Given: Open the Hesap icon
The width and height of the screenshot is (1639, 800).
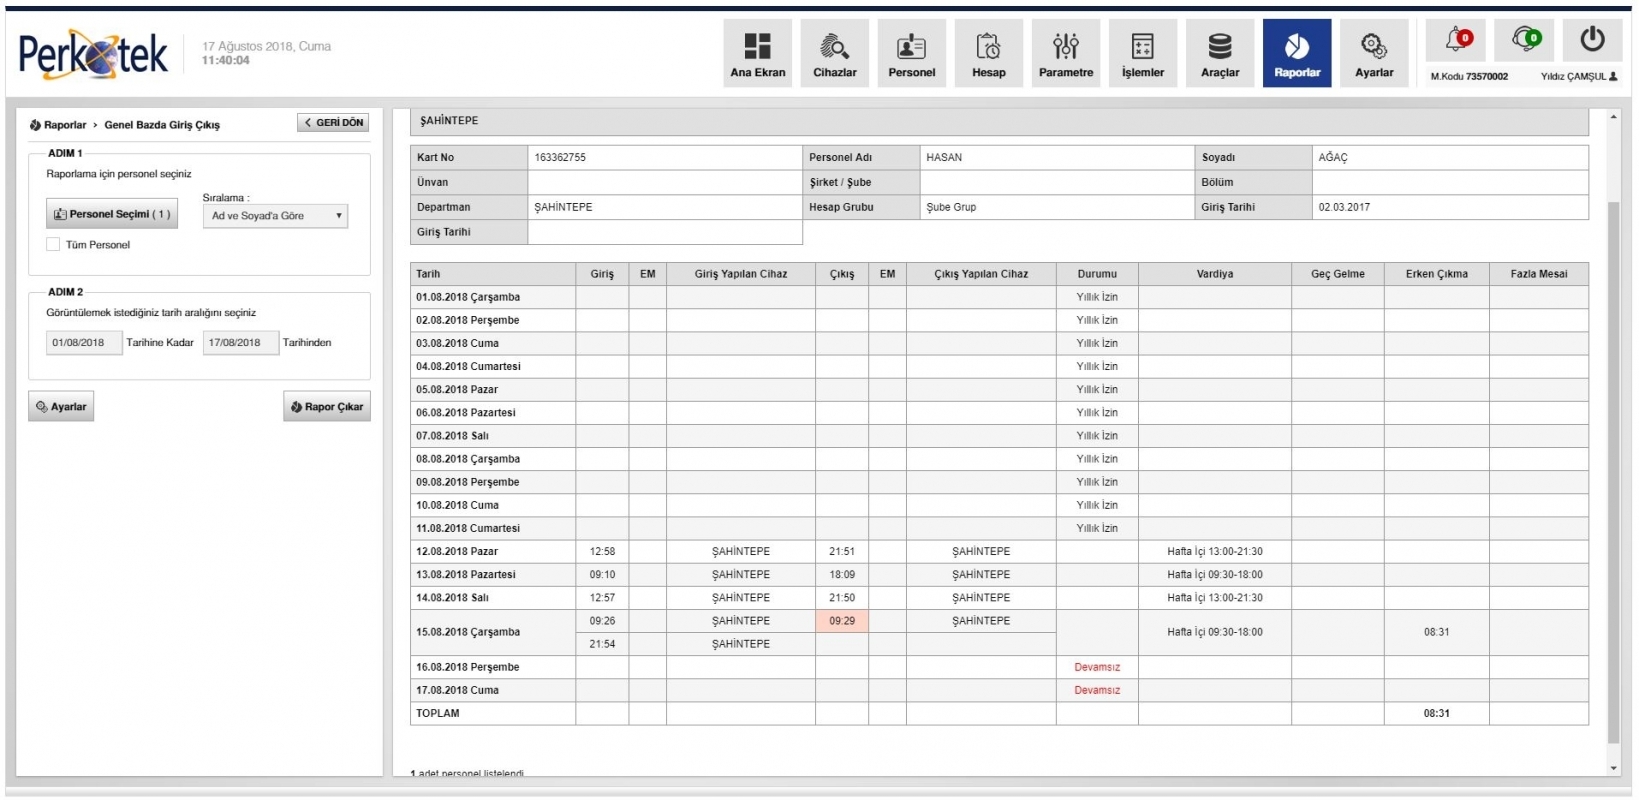Looking at the screenshot, I should [988, 53].
